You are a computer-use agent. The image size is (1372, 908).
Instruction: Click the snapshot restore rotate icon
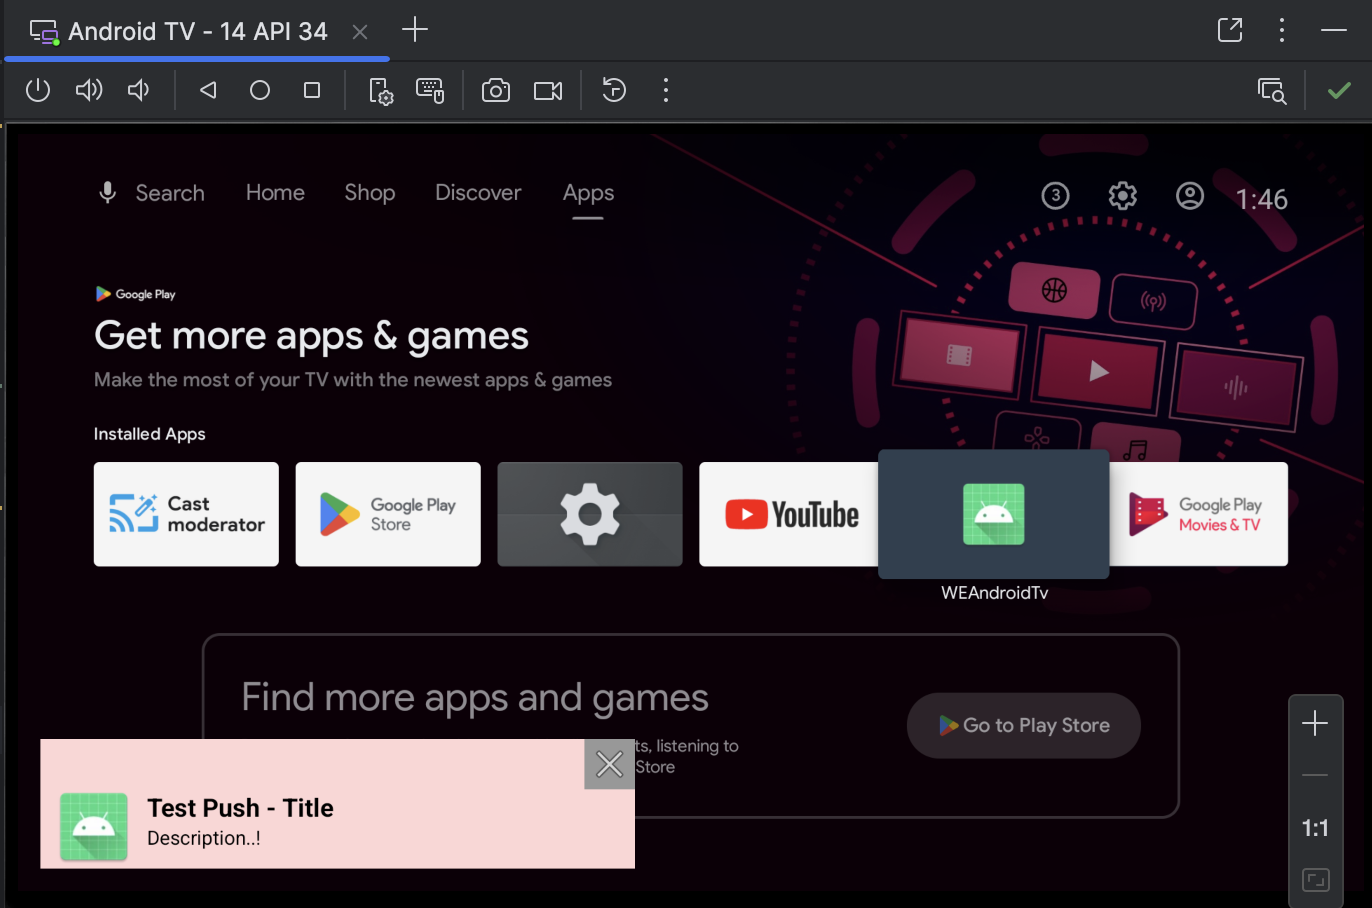click(614, 91)
